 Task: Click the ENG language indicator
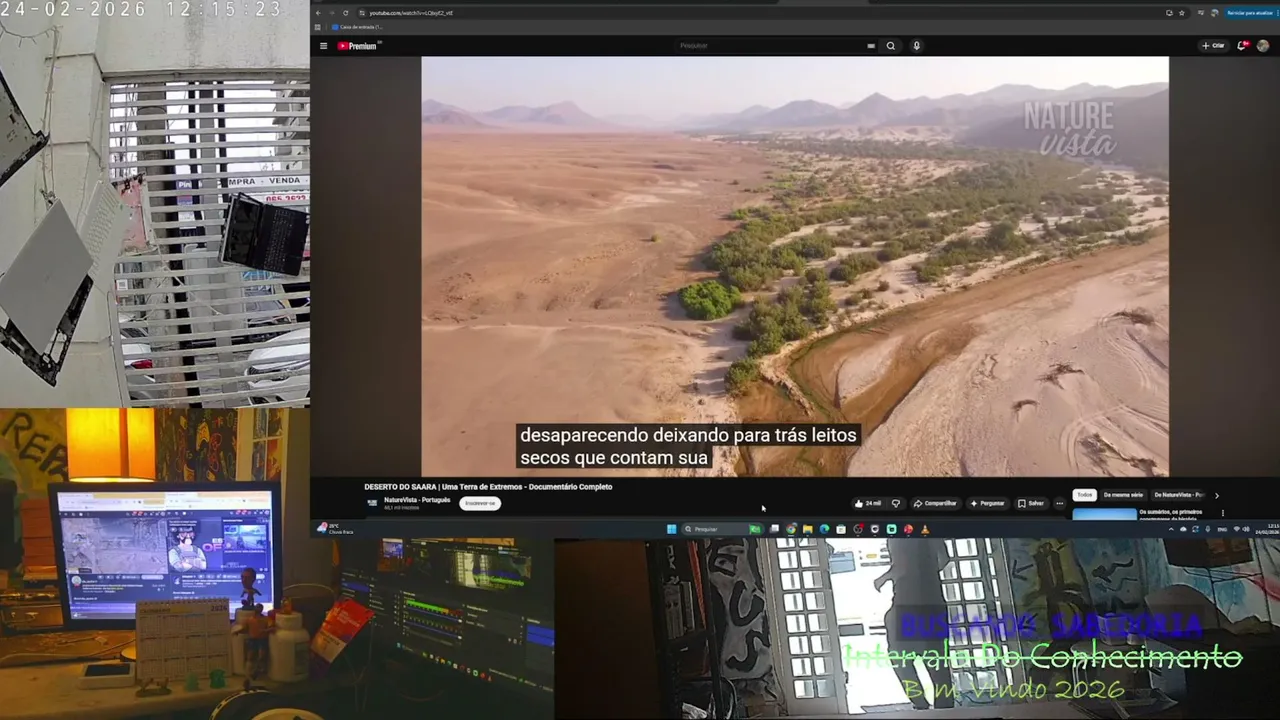click(x=1222, y=529)
